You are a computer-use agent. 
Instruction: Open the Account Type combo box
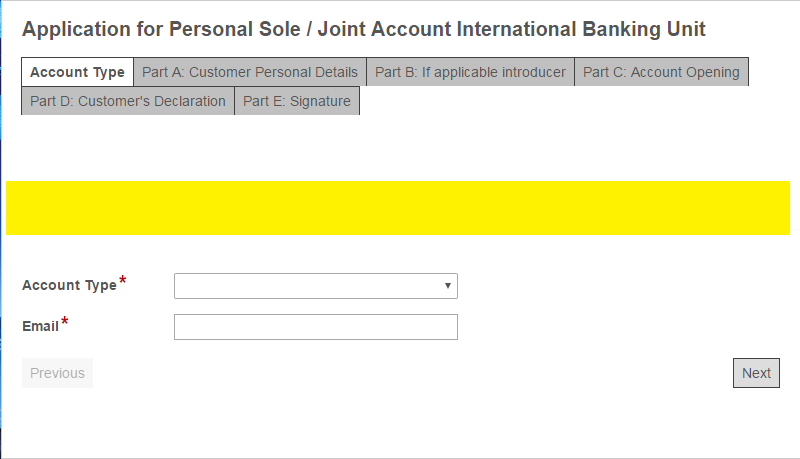coord(310,286)
